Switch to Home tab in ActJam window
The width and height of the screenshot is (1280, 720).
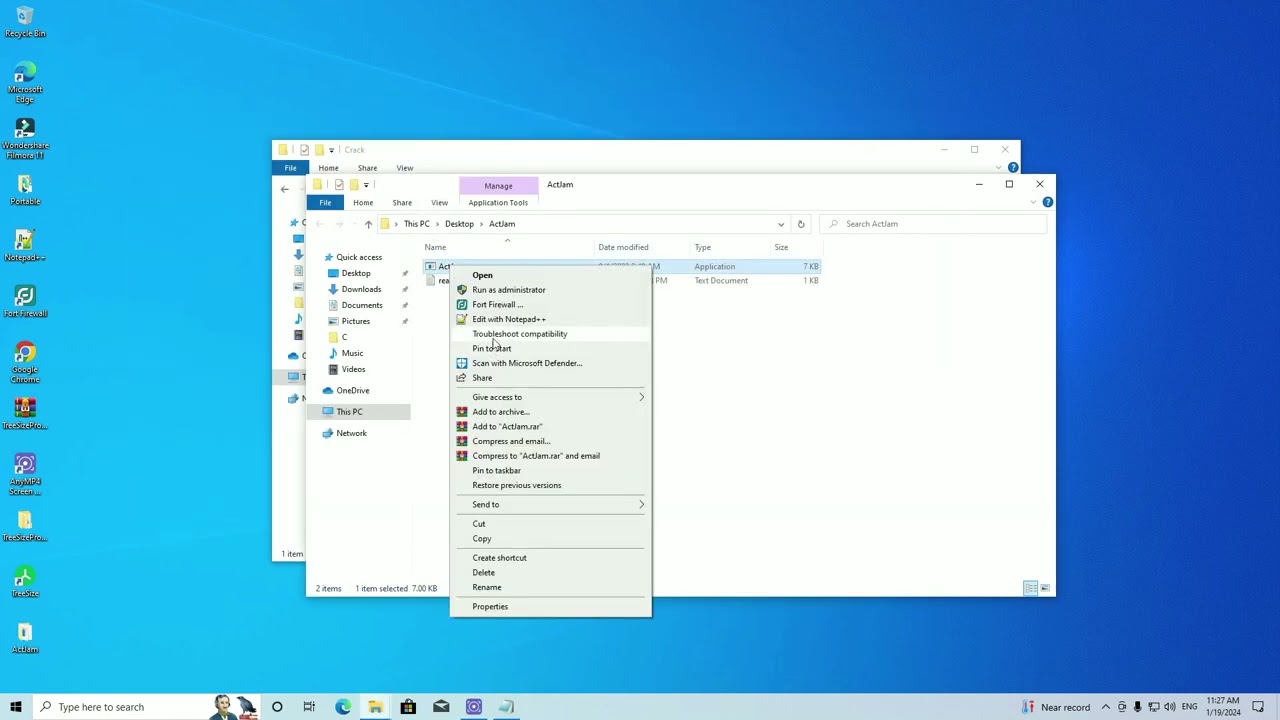coord(363,202)
